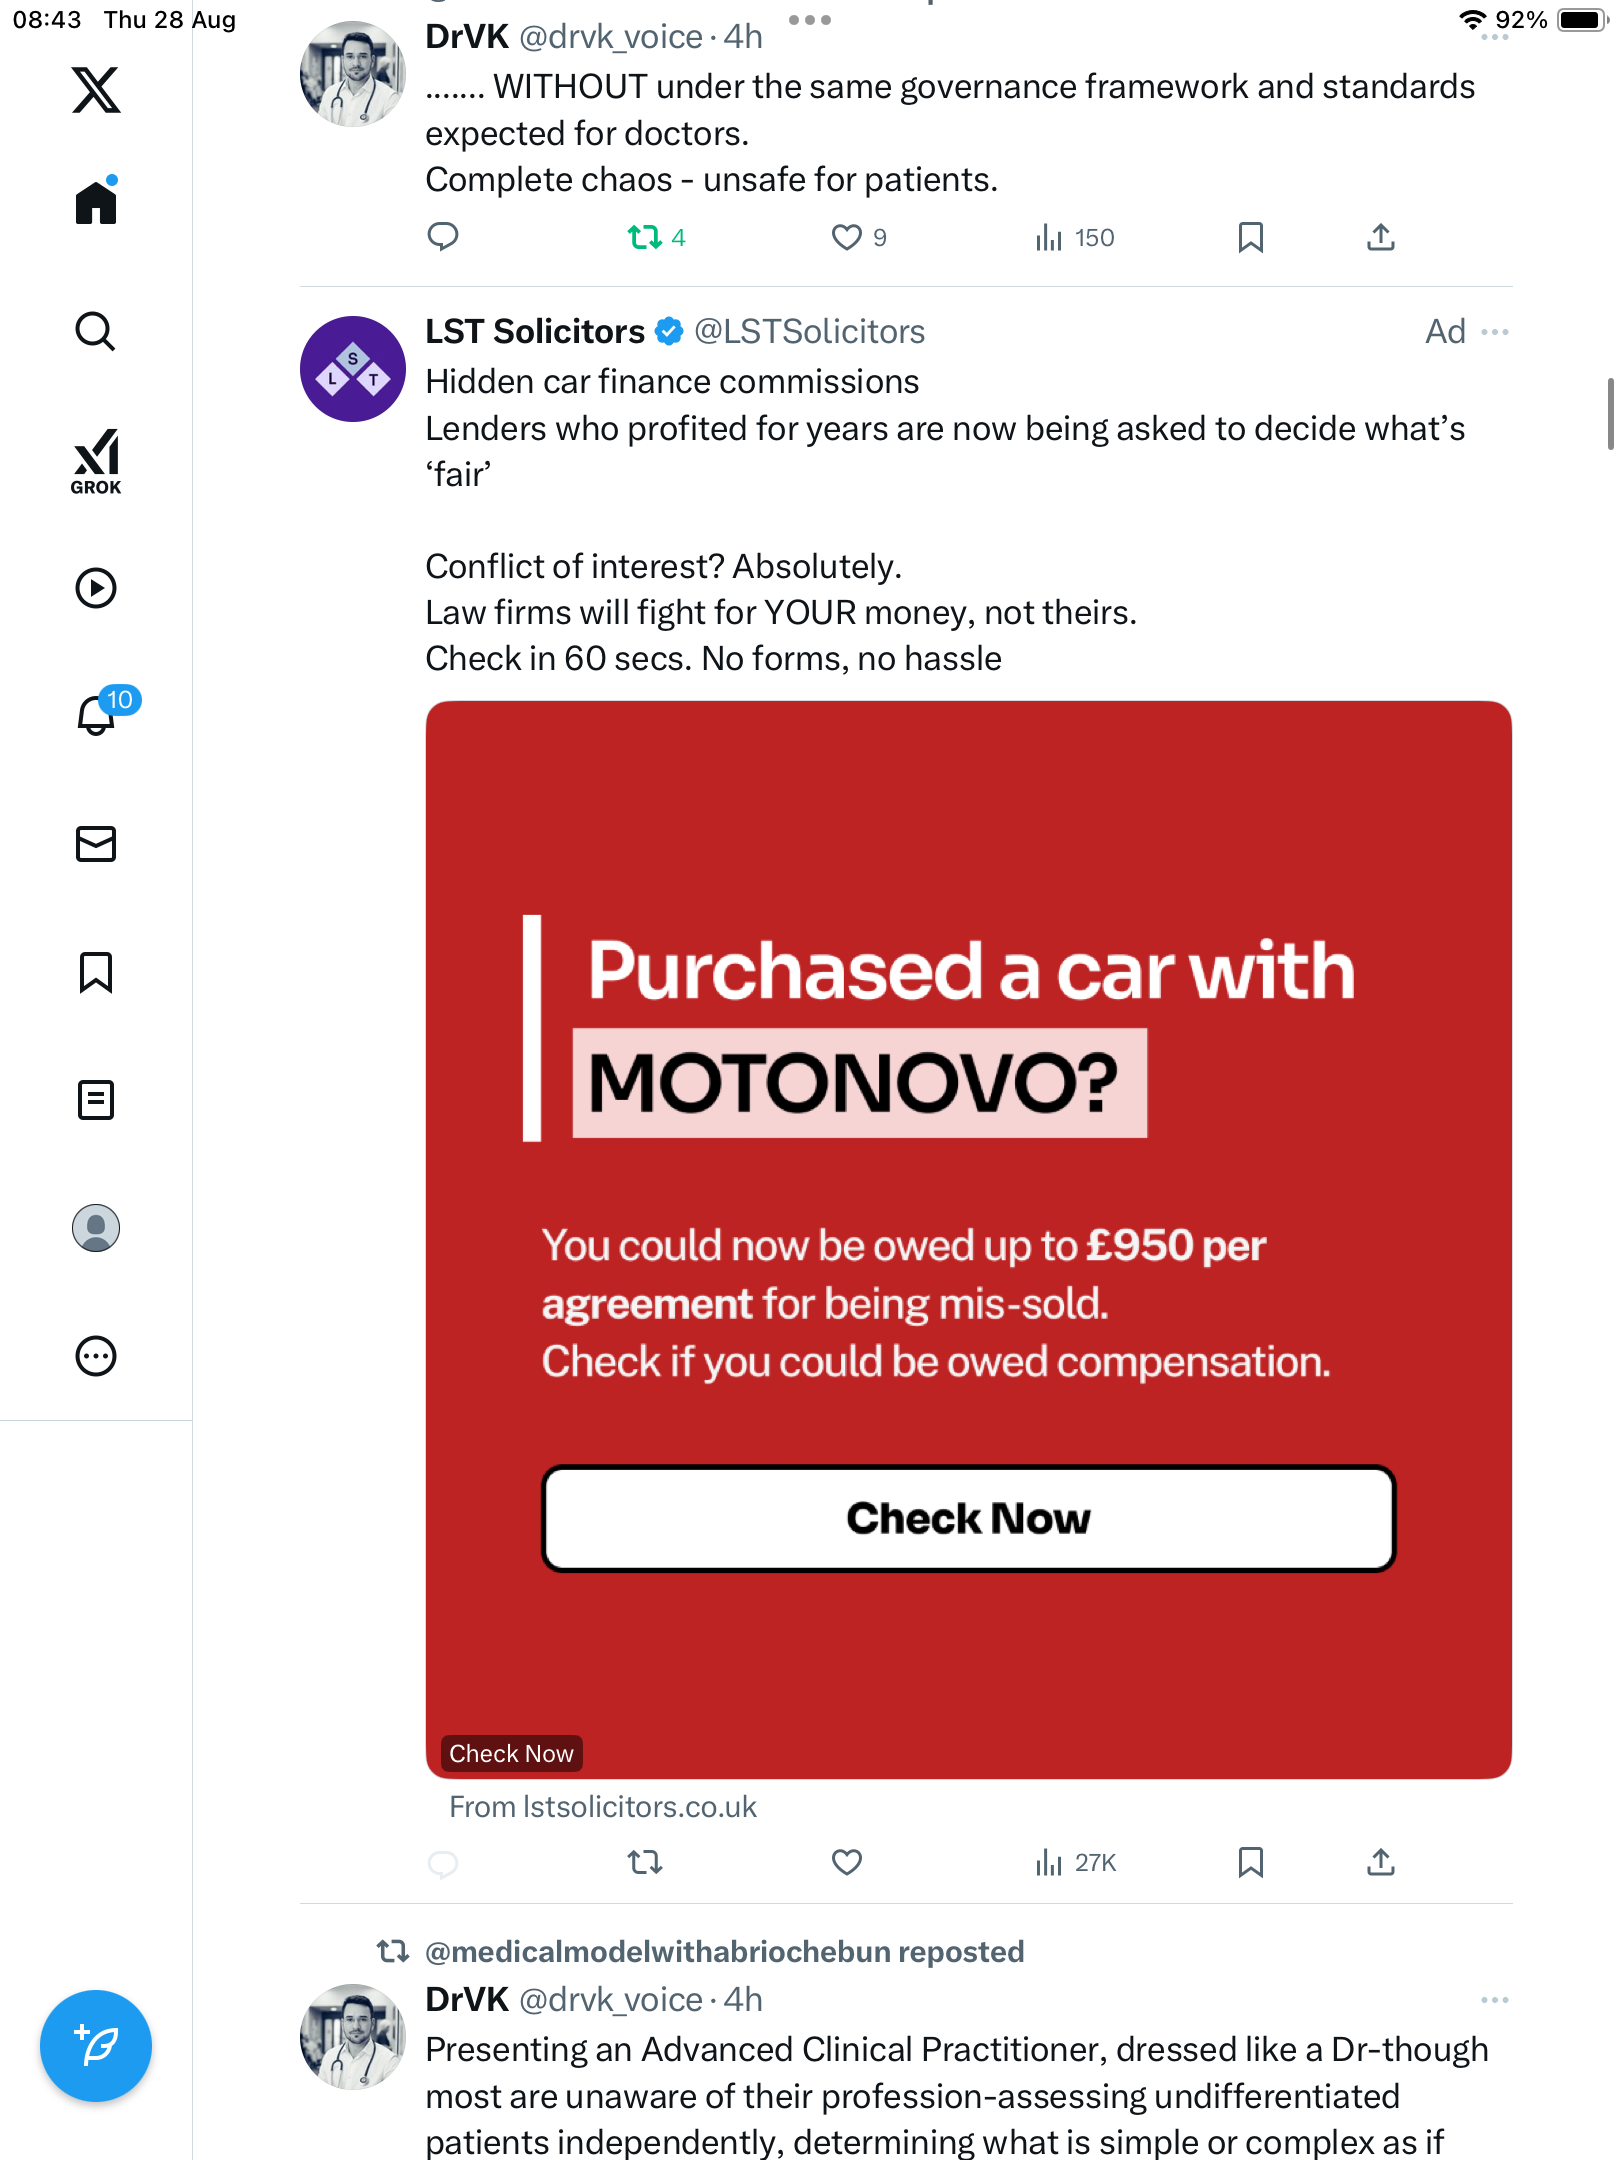
Task: Share the LST Solicitors ad post
Action: click(1381, 1862)
